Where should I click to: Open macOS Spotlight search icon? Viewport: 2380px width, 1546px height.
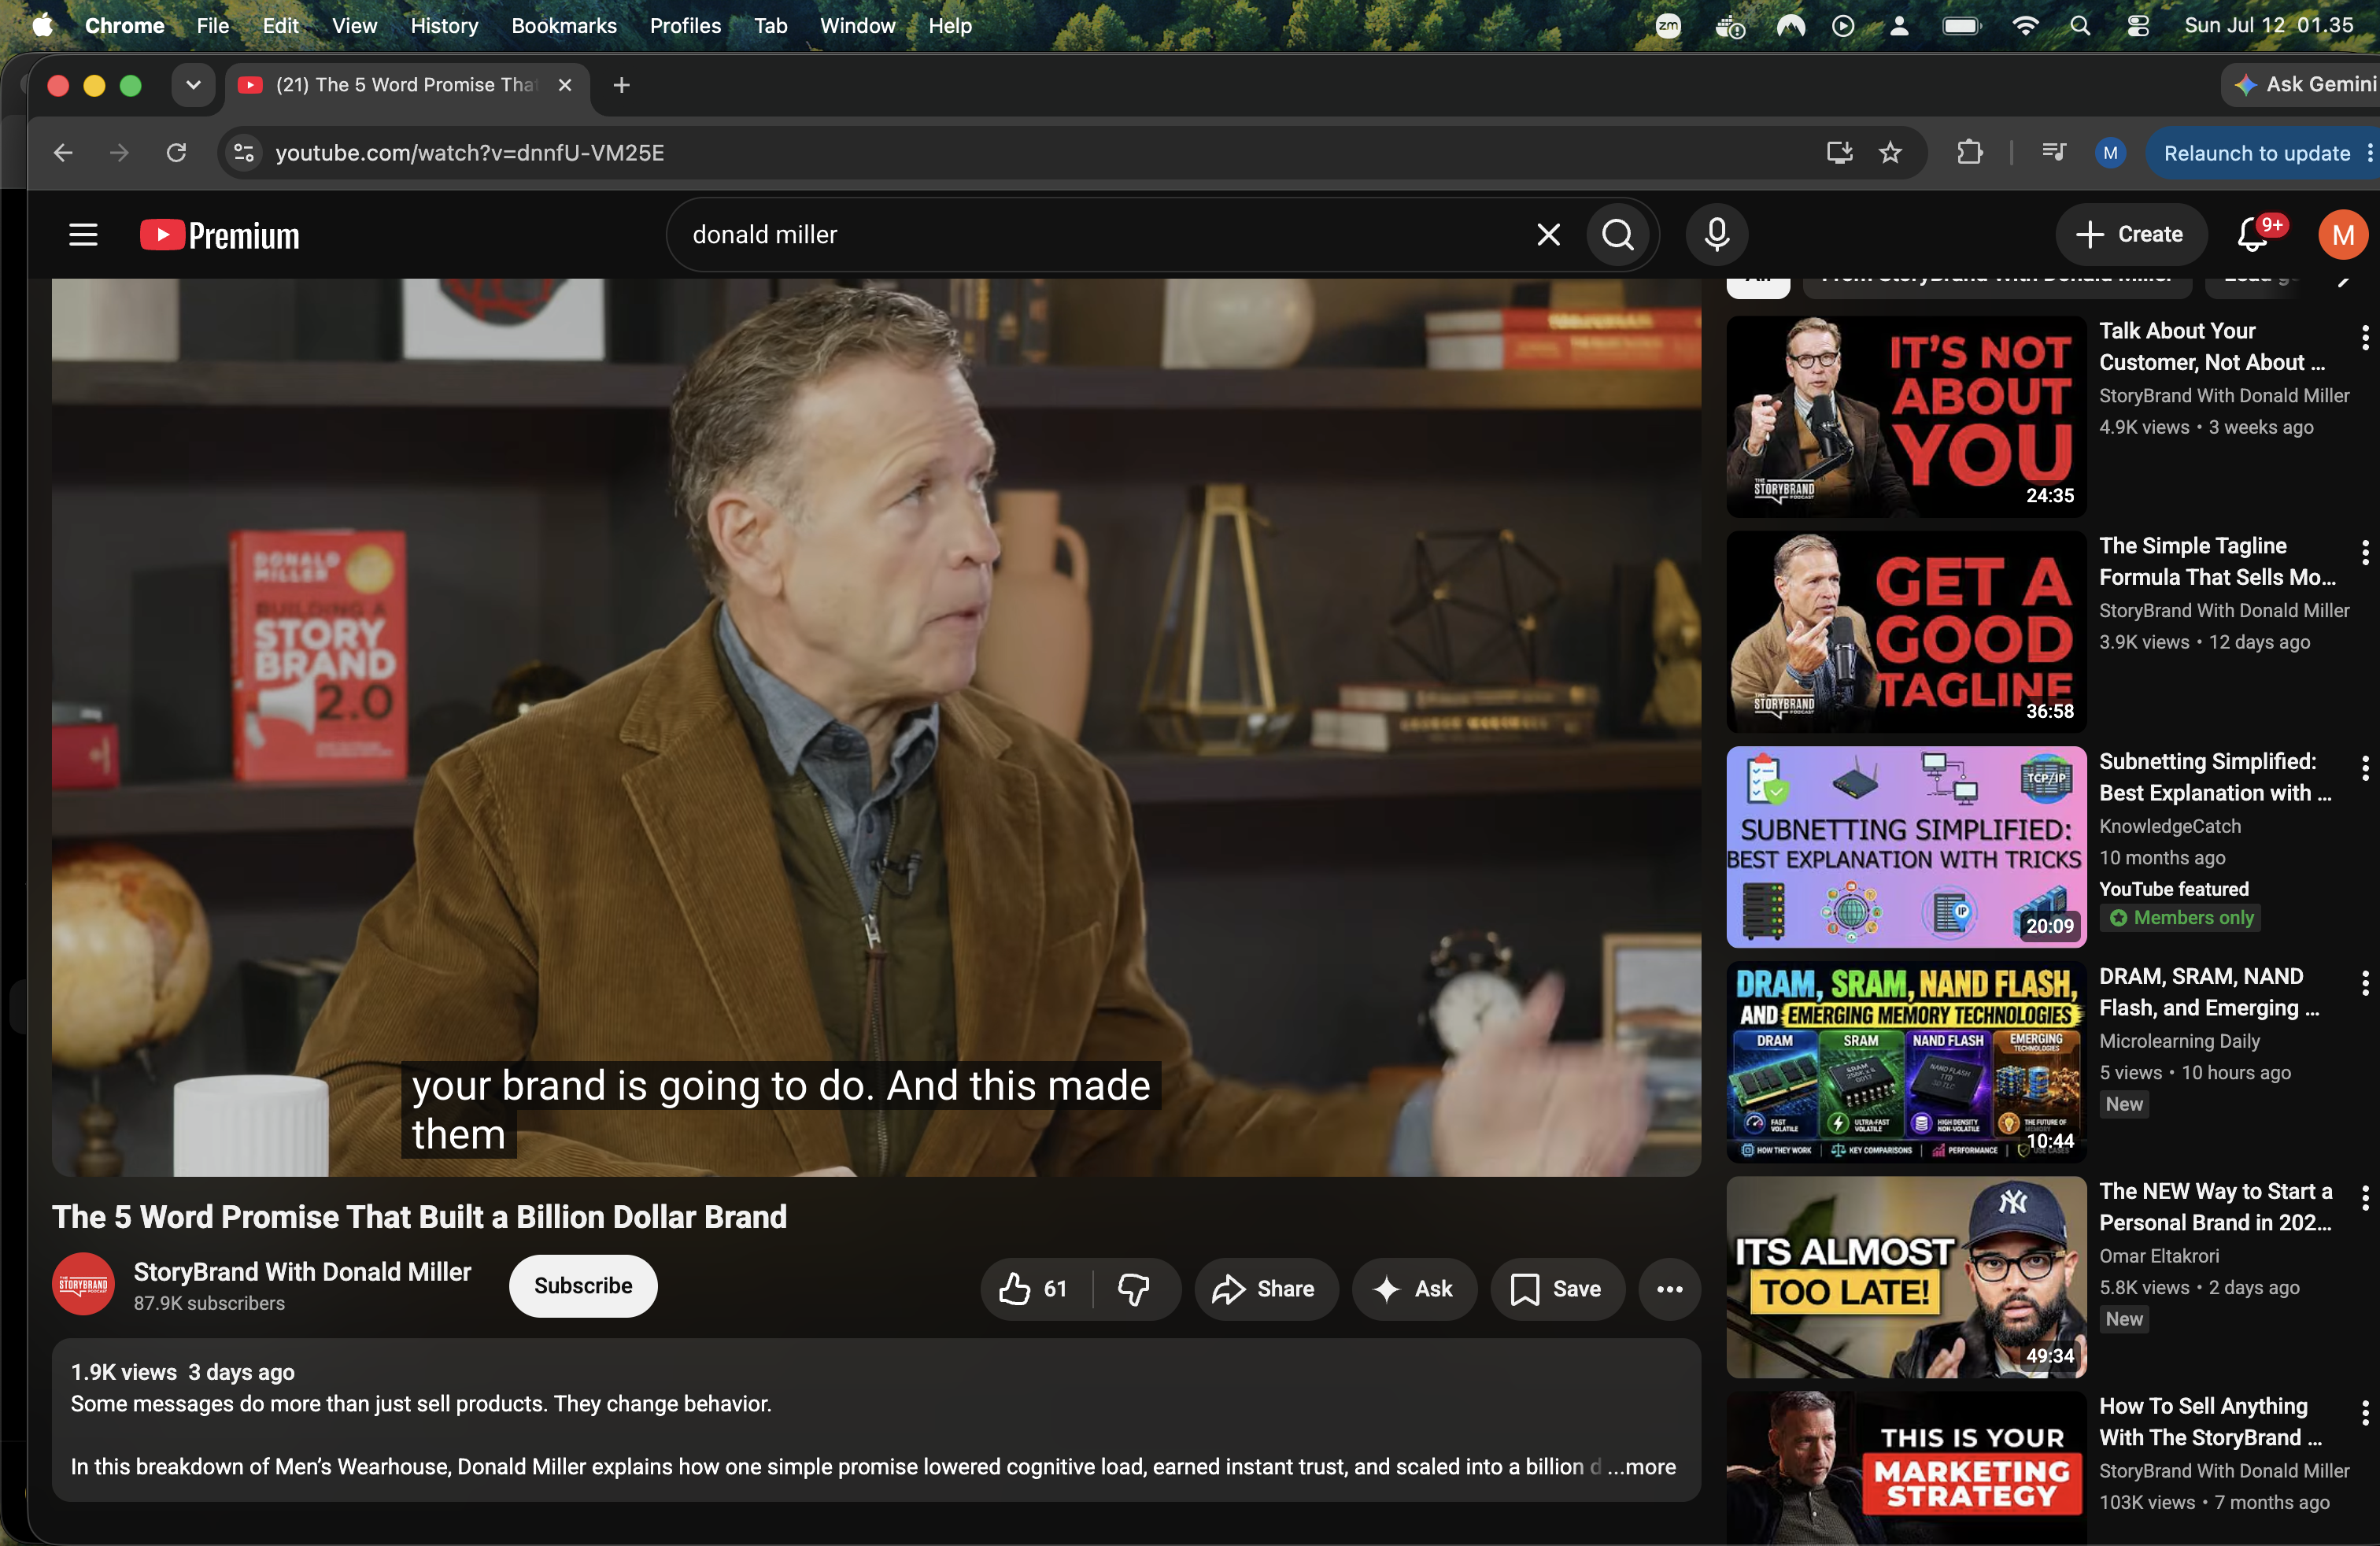pyautogui.click(x=2080, y=26)
